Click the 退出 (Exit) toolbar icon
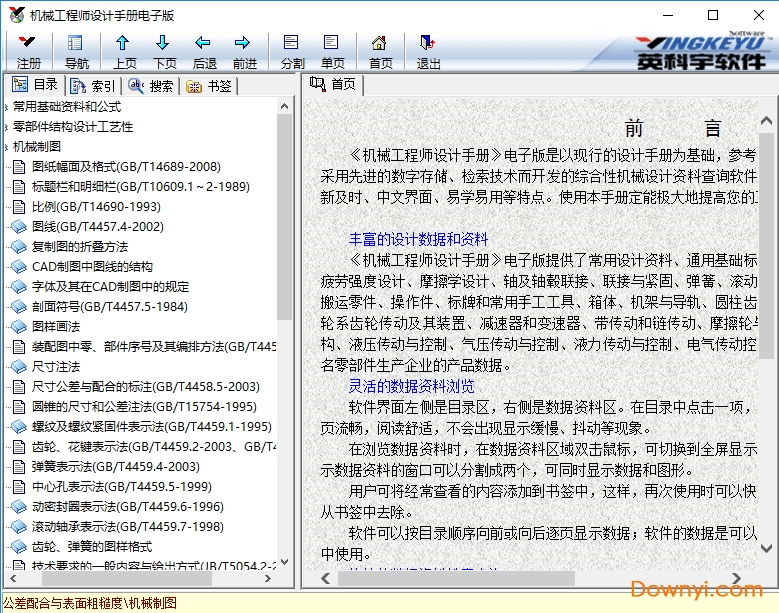Viewport: 779px width, 613px height. [428, 44]
